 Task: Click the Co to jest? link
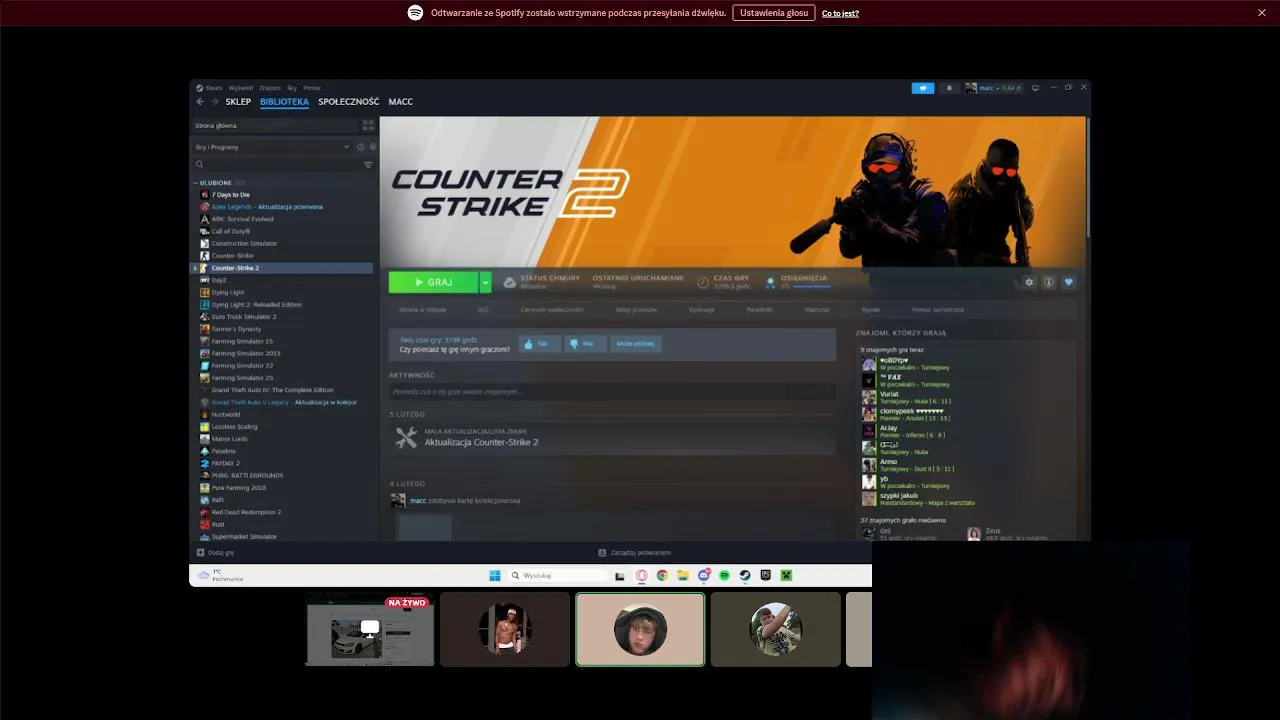[x=840, y=13]
